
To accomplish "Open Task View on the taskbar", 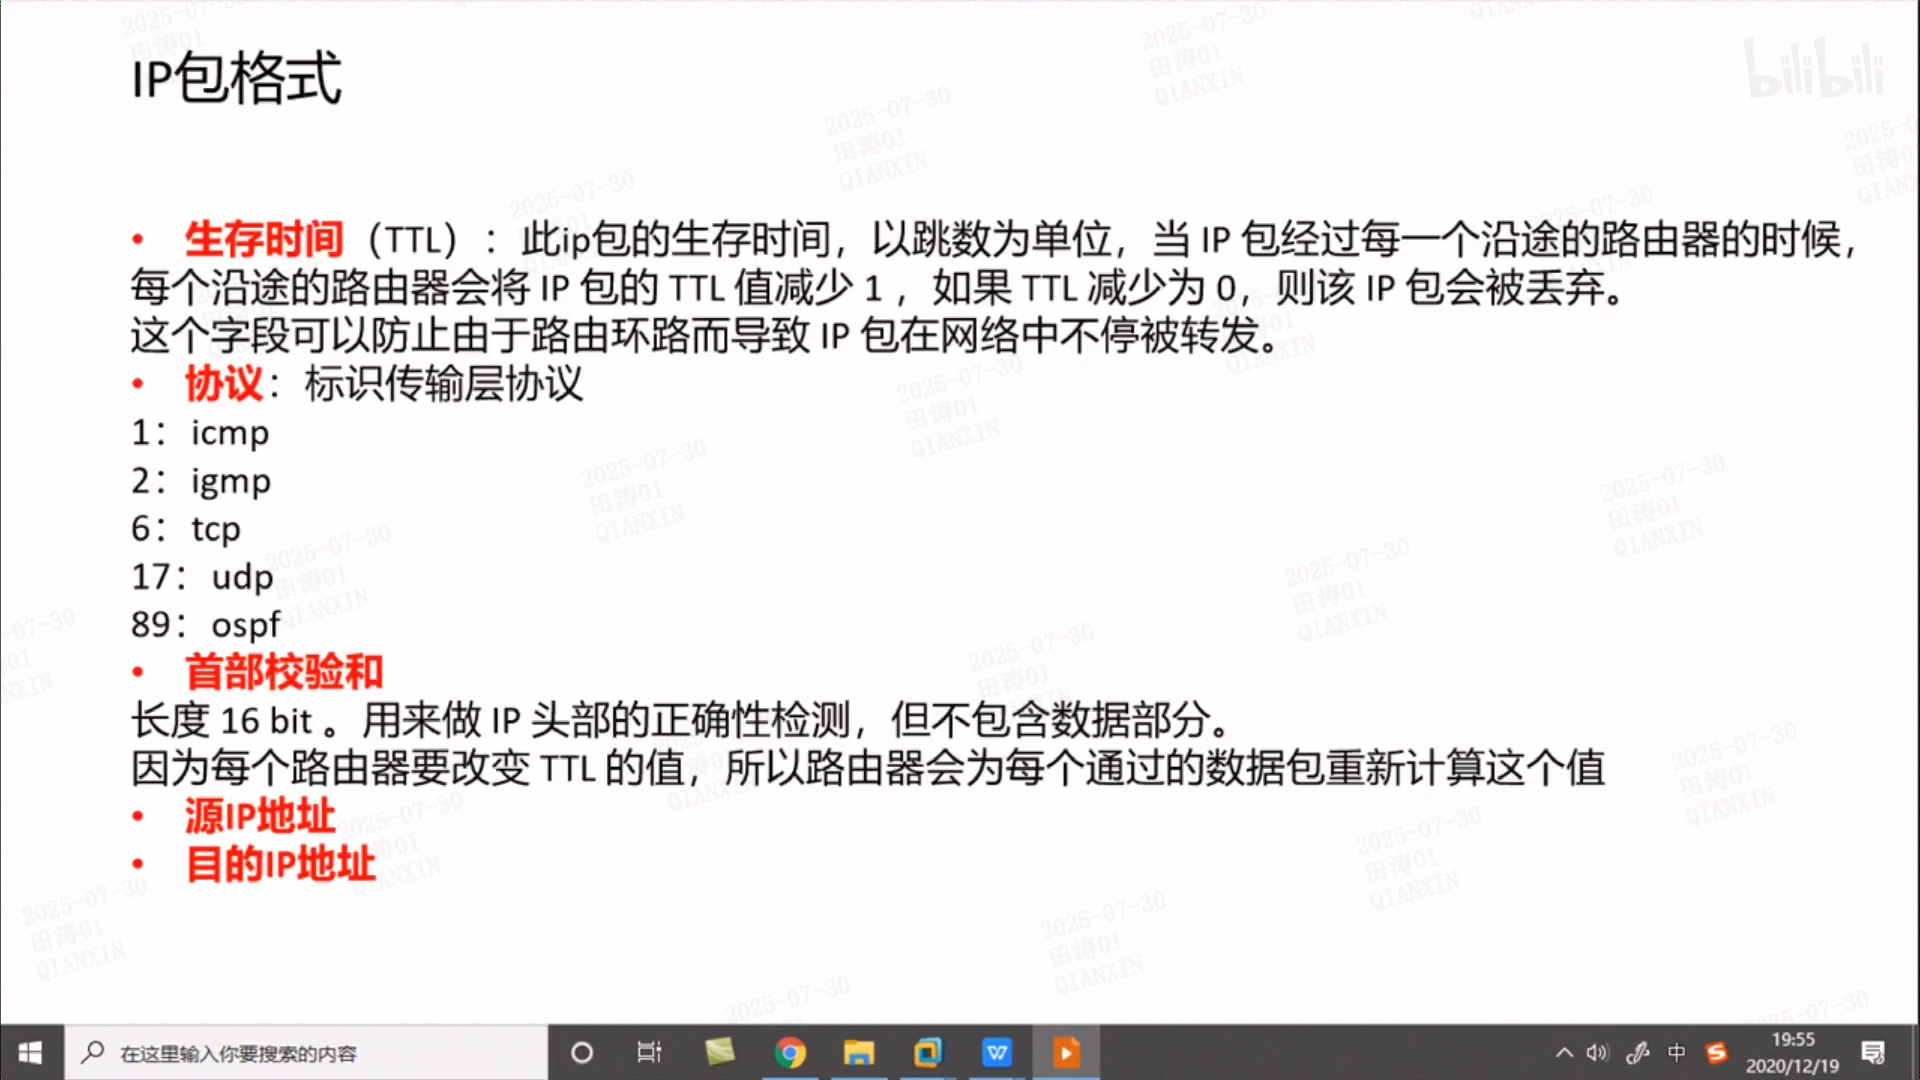I will point(649,1053).
